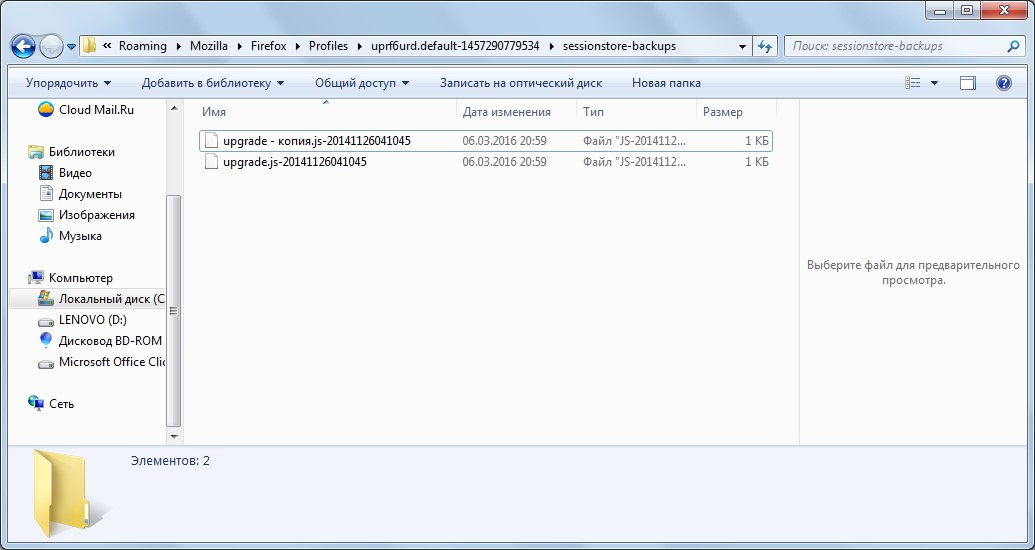1035x550 pixels.
Task: Toggle the preview pane button
Action: 968,83
